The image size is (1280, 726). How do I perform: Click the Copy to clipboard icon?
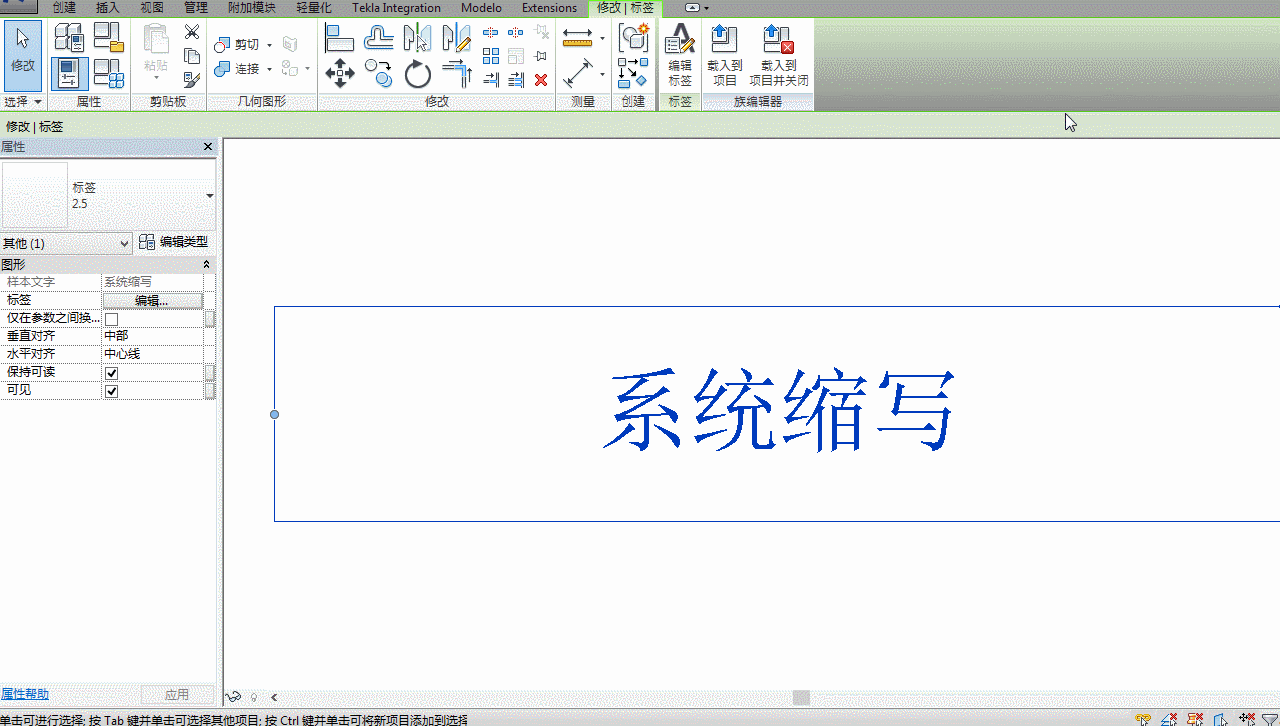coord(192,56)
